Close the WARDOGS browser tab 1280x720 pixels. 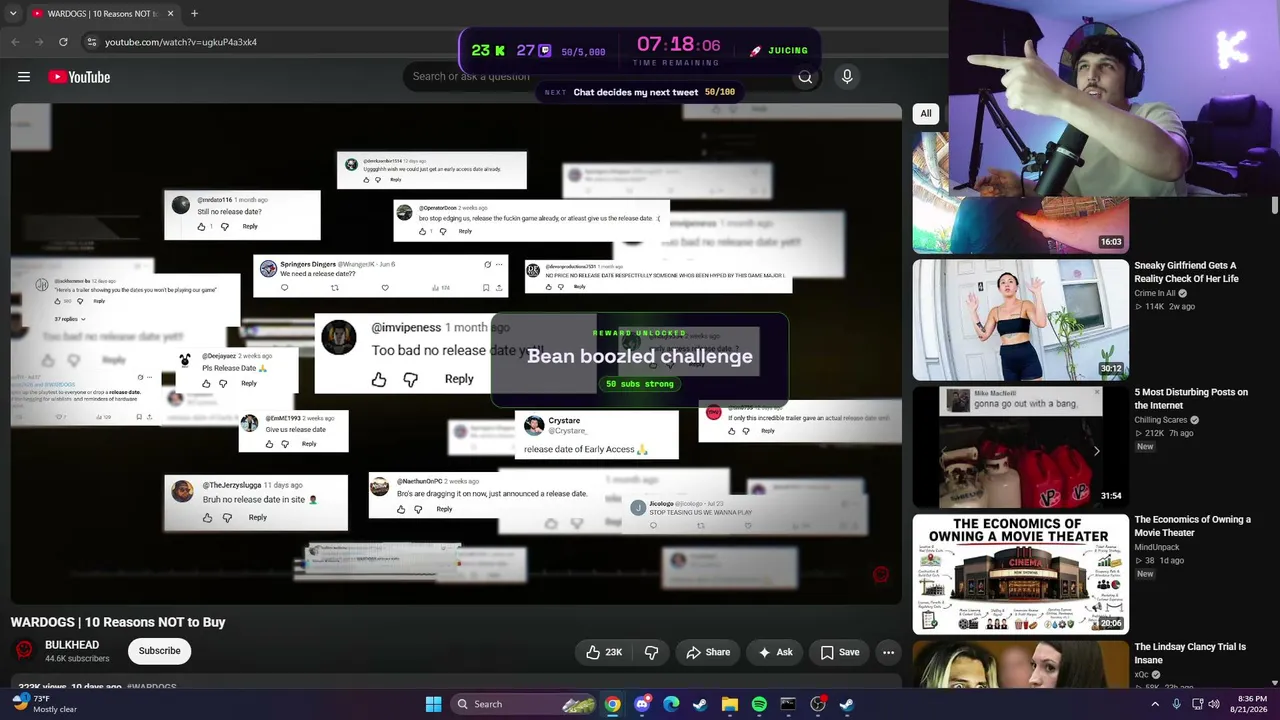[170, 14]
